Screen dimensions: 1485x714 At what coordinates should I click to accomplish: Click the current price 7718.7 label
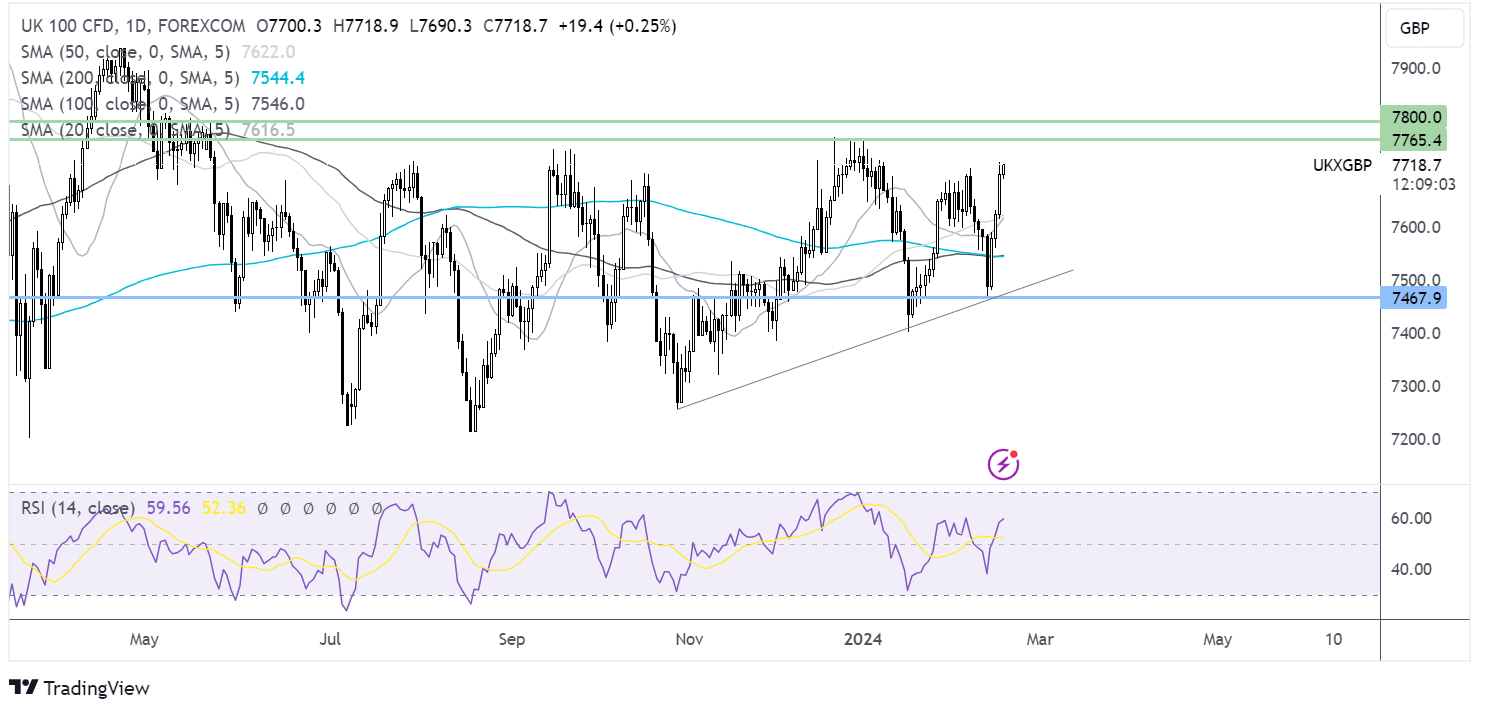pyautogui.click(x=1416, y=165)
